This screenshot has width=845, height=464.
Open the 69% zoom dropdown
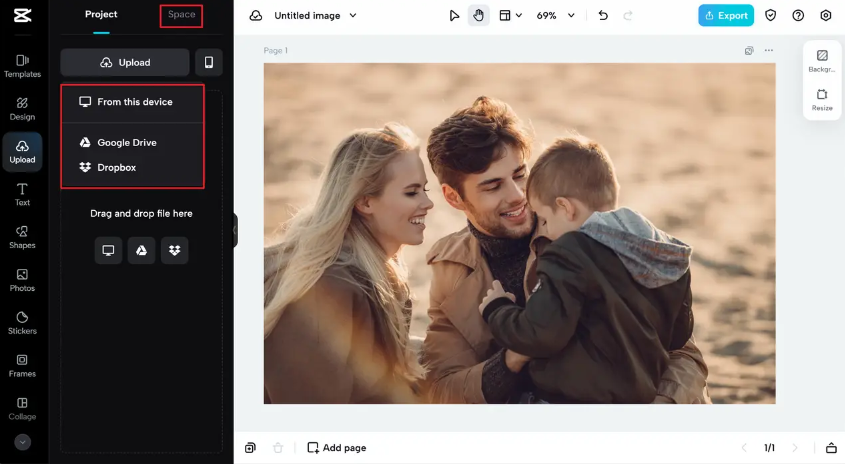click(x=555, y=16)
